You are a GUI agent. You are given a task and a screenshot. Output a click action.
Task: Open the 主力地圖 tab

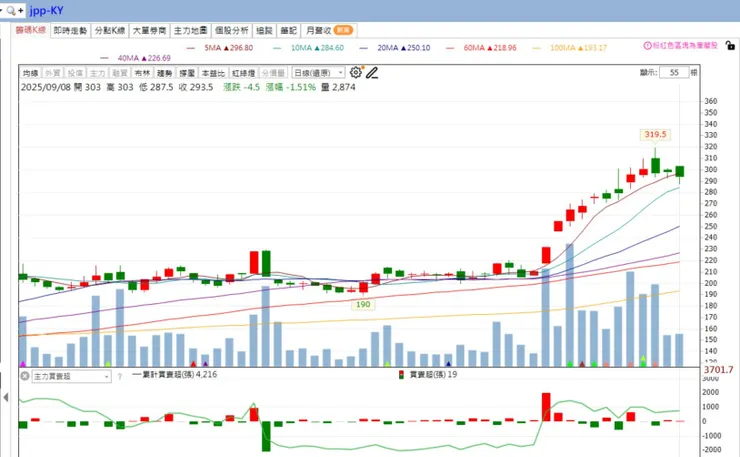[x=190, y=31]
